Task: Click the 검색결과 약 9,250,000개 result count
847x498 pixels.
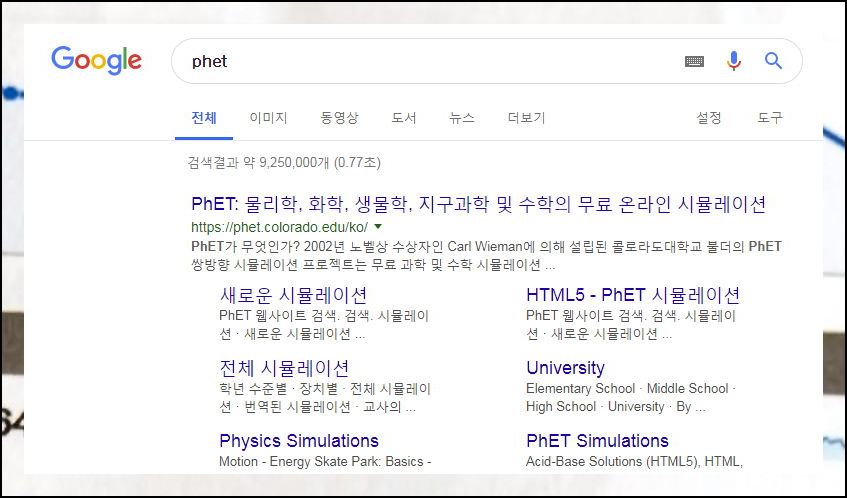Action: tap(284, 163)
